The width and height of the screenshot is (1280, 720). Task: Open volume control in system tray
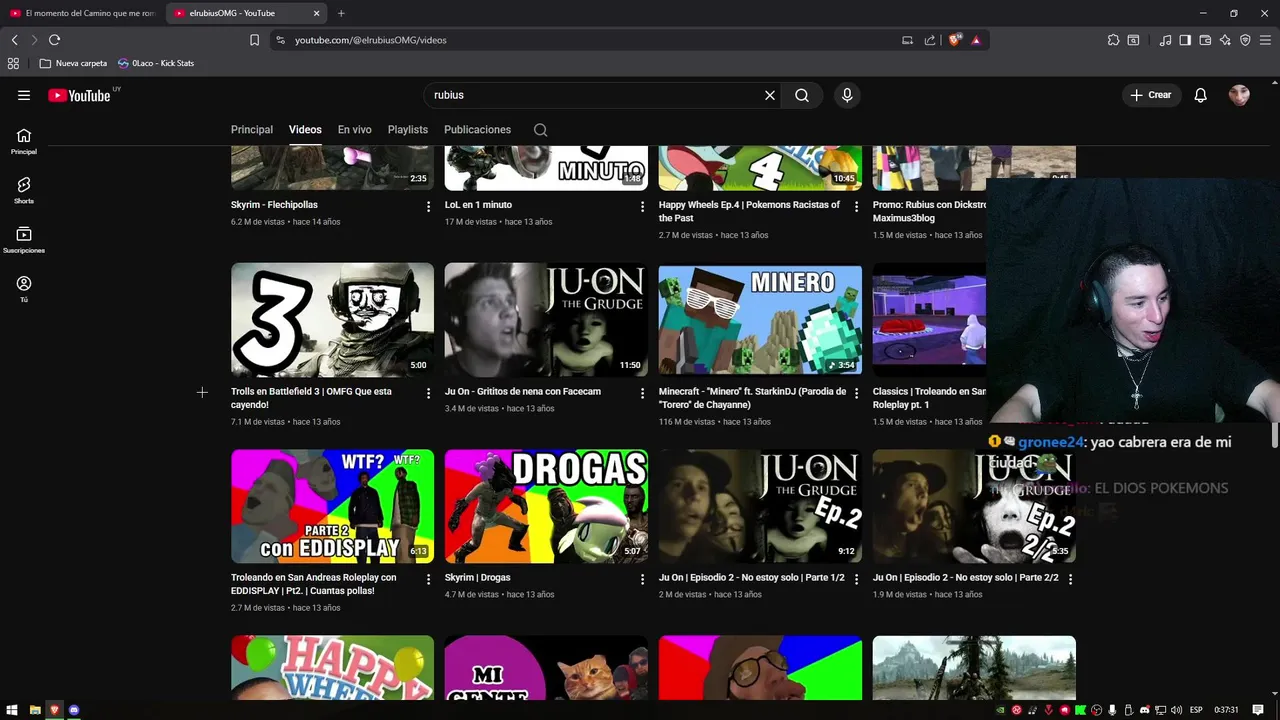point(1177,710)
